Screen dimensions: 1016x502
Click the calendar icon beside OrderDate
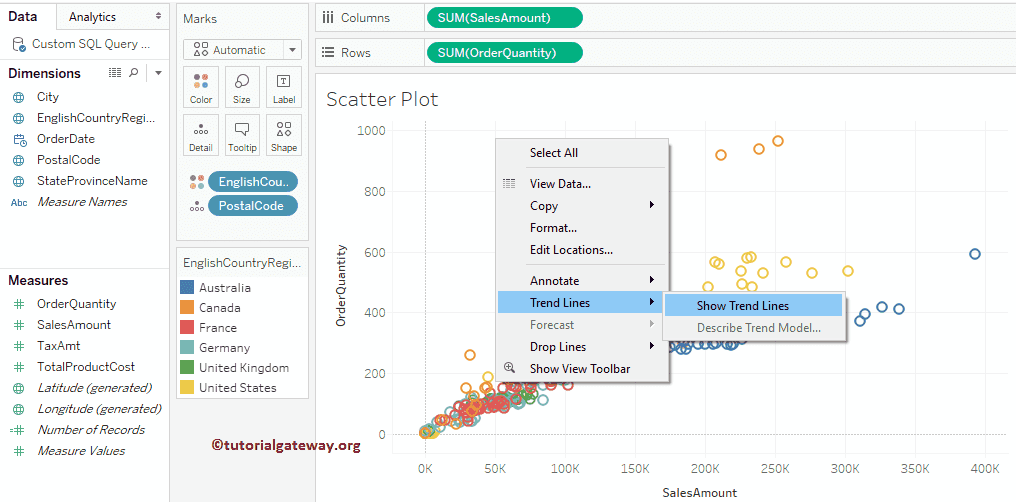tap(19, 139)
